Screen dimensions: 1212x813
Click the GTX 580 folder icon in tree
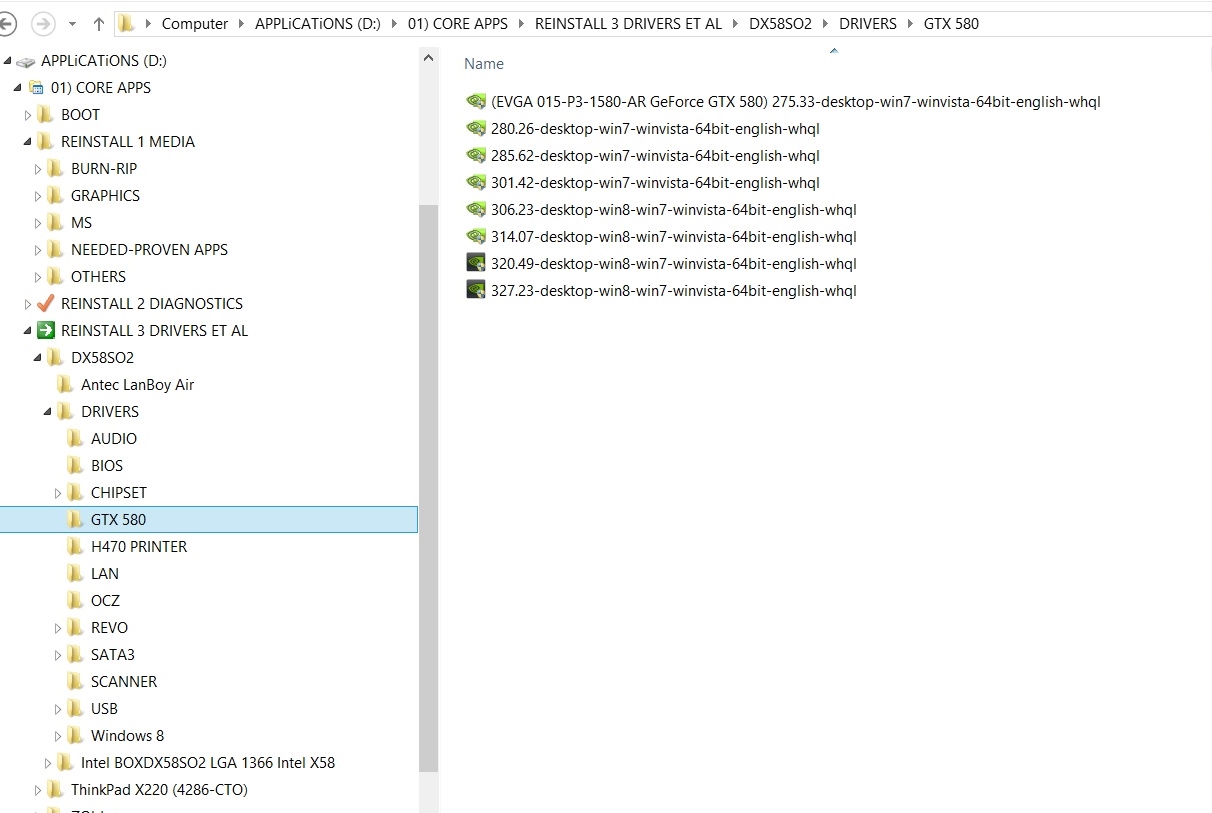pyautogui.click(x=76, y=520)
